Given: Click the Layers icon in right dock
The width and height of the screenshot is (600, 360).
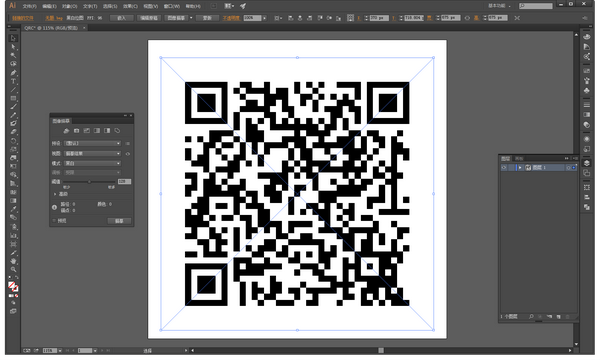Looking at the screenshot, I should [587, 163].
